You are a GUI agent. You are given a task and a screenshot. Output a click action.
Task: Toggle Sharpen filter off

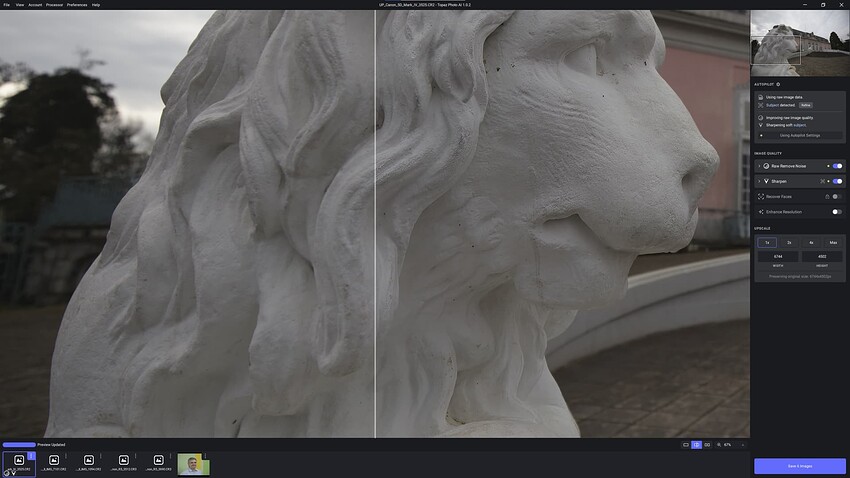838,181
